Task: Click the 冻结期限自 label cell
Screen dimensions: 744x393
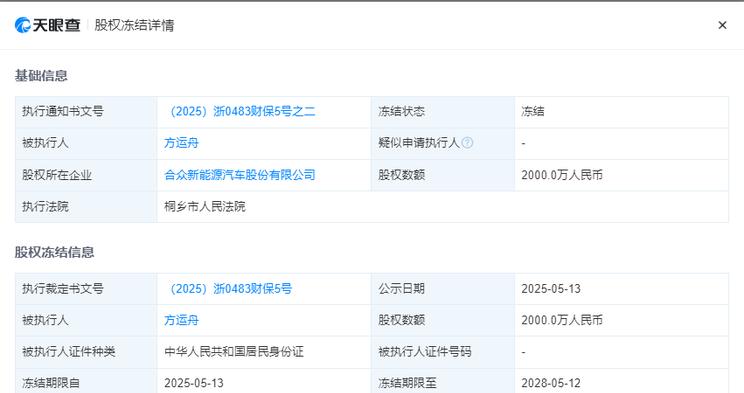Action: [86, 381]
